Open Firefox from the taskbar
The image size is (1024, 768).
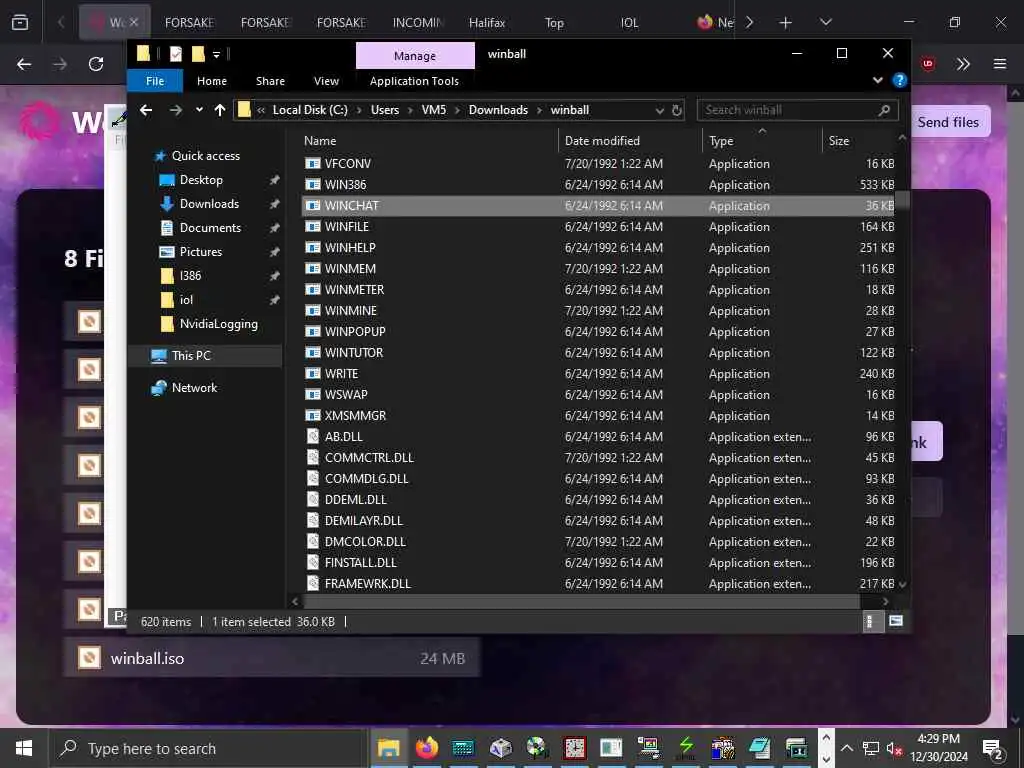click(426, 748)
